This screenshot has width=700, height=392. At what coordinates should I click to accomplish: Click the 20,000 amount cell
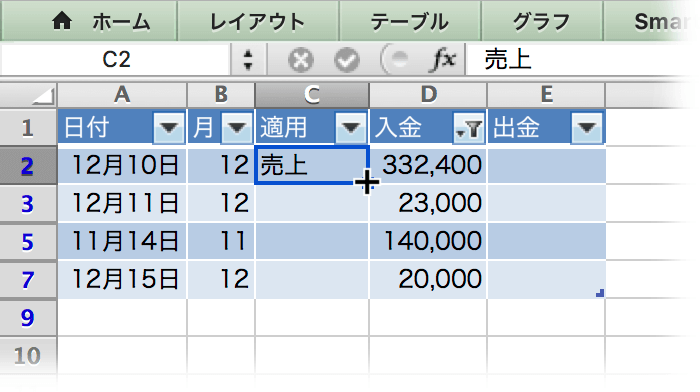tap(429, 279)
